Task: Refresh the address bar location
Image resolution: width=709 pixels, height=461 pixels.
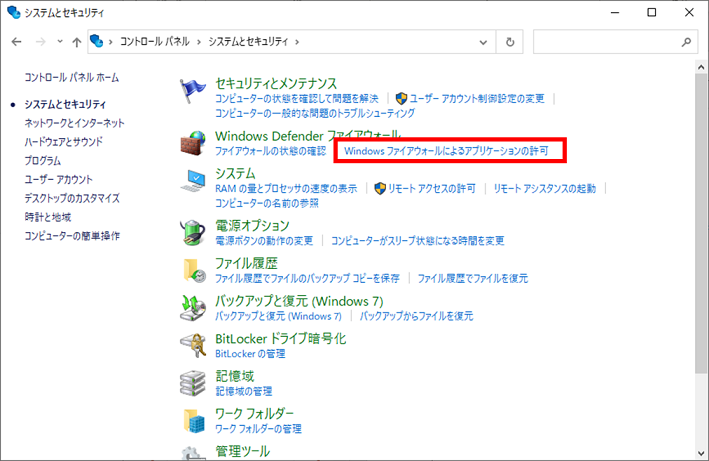Action: (510, 42)
